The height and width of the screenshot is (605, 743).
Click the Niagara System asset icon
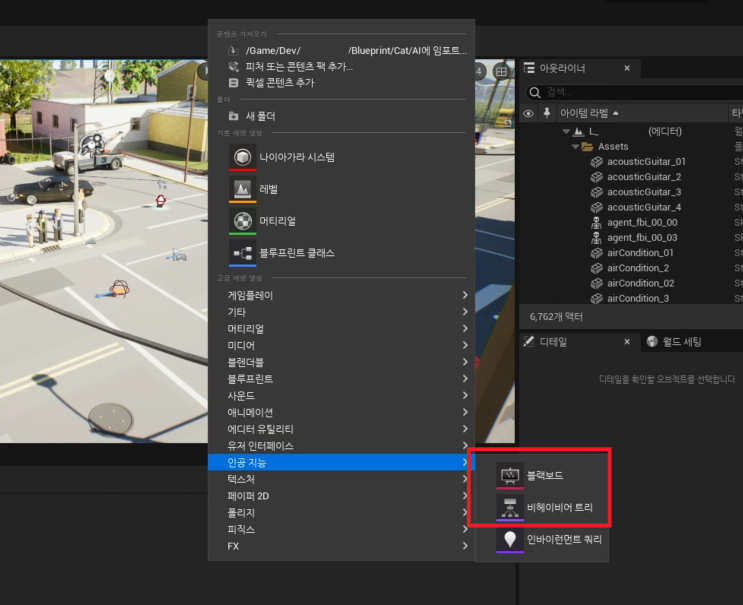point(243,157)
